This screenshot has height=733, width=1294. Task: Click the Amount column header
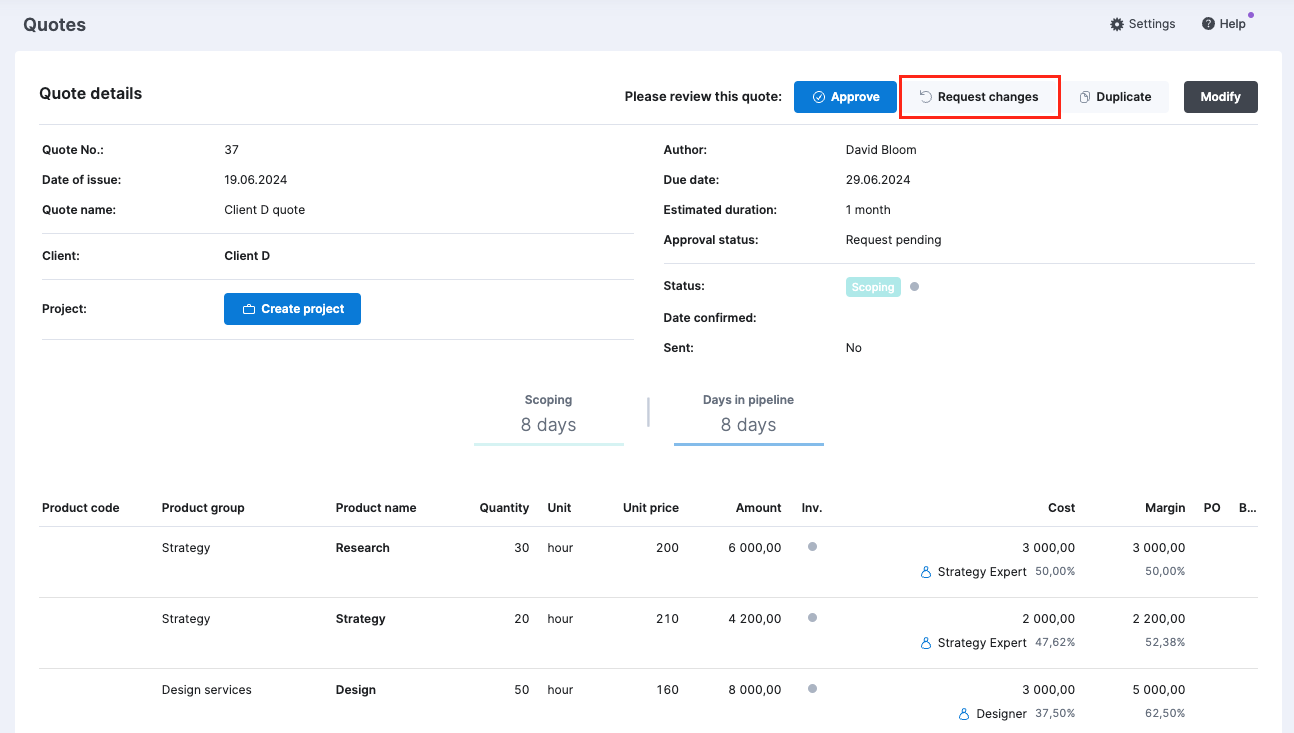[x=759, y=508]
